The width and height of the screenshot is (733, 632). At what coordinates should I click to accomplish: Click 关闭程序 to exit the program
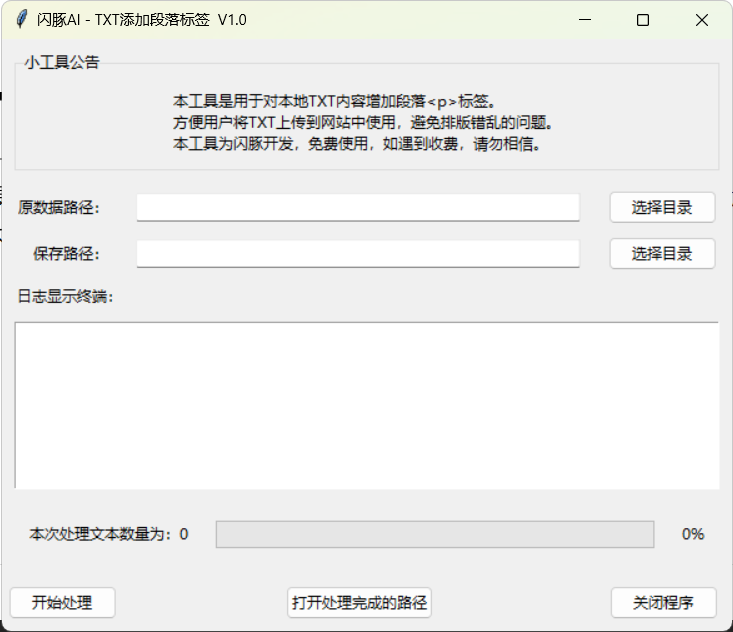663,603
